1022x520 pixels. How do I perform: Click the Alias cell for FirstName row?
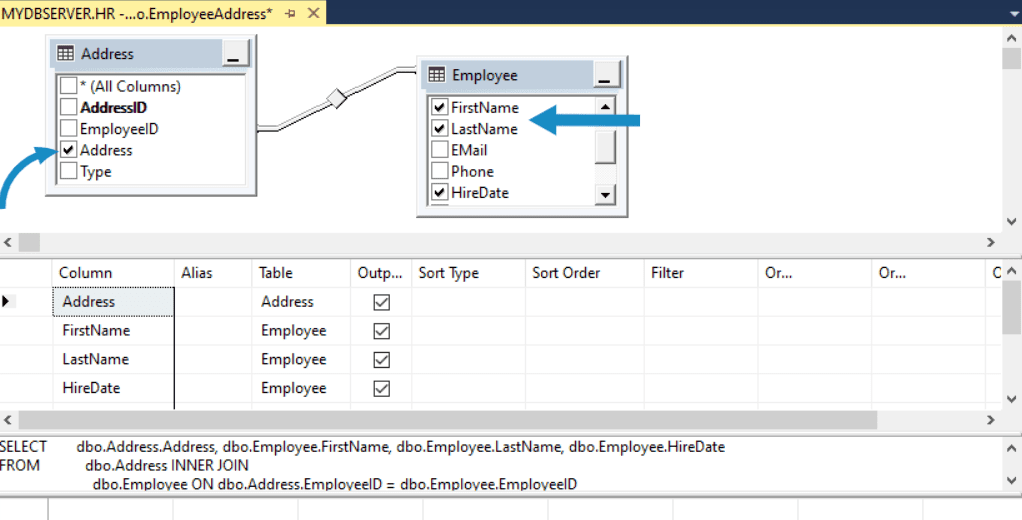[x=212, y=331]
